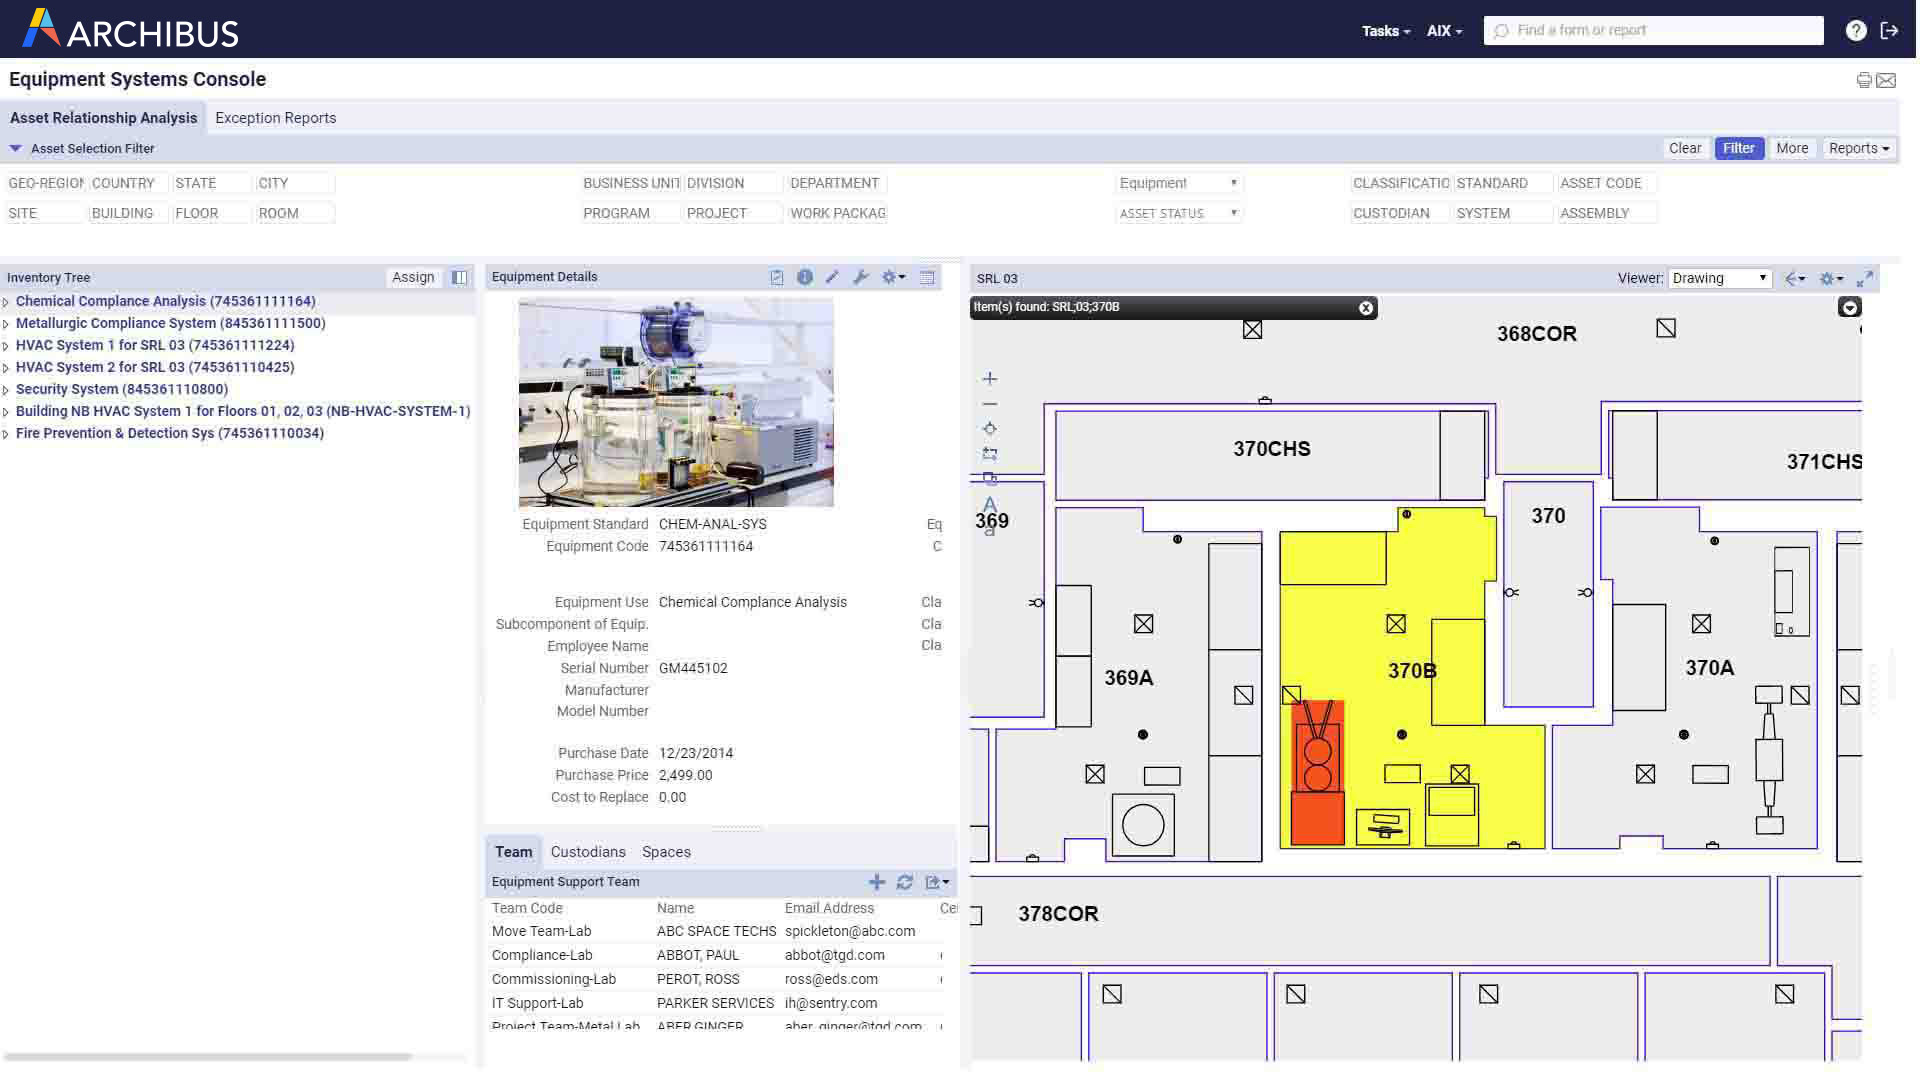The width and height of the screenshot is (1920, 1080).
Task: Edit equipment details with the pencil icon
Action: tap(833, 277)
